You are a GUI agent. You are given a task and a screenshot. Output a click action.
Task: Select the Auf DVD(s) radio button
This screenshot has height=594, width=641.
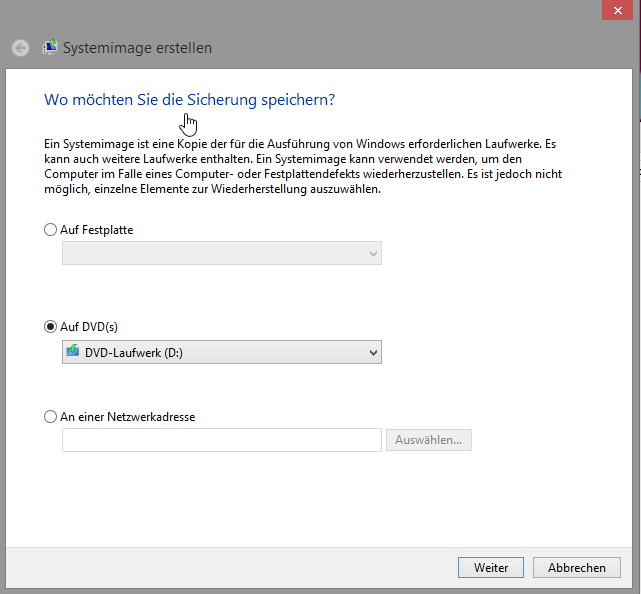pos(50,327)
